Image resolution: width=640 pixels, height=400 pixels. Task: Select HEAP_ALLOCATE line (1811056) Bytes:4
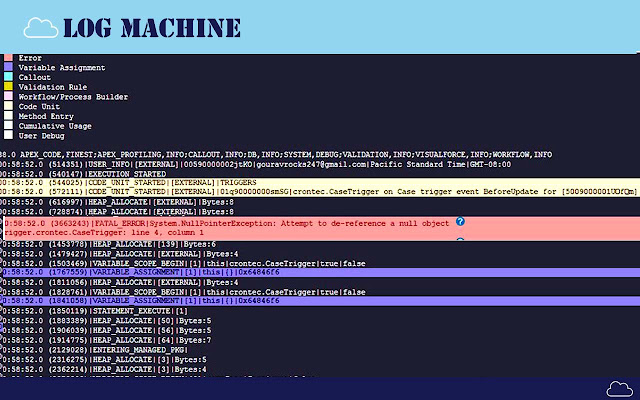(x=120, y=282)
